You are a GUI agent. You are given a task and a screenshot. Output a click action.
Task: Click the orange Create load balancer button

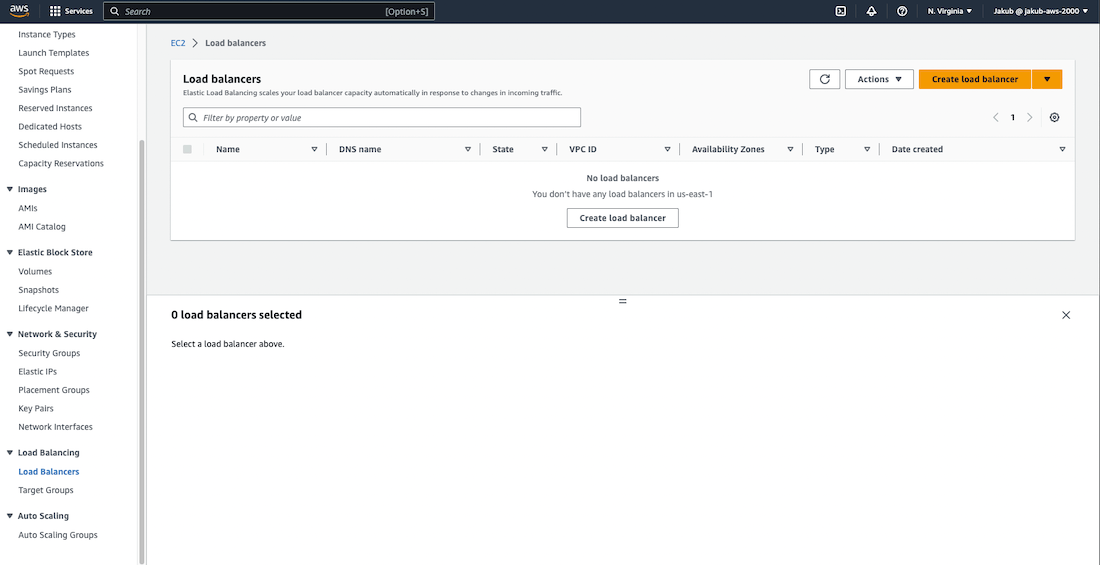[x=974, y=79]
